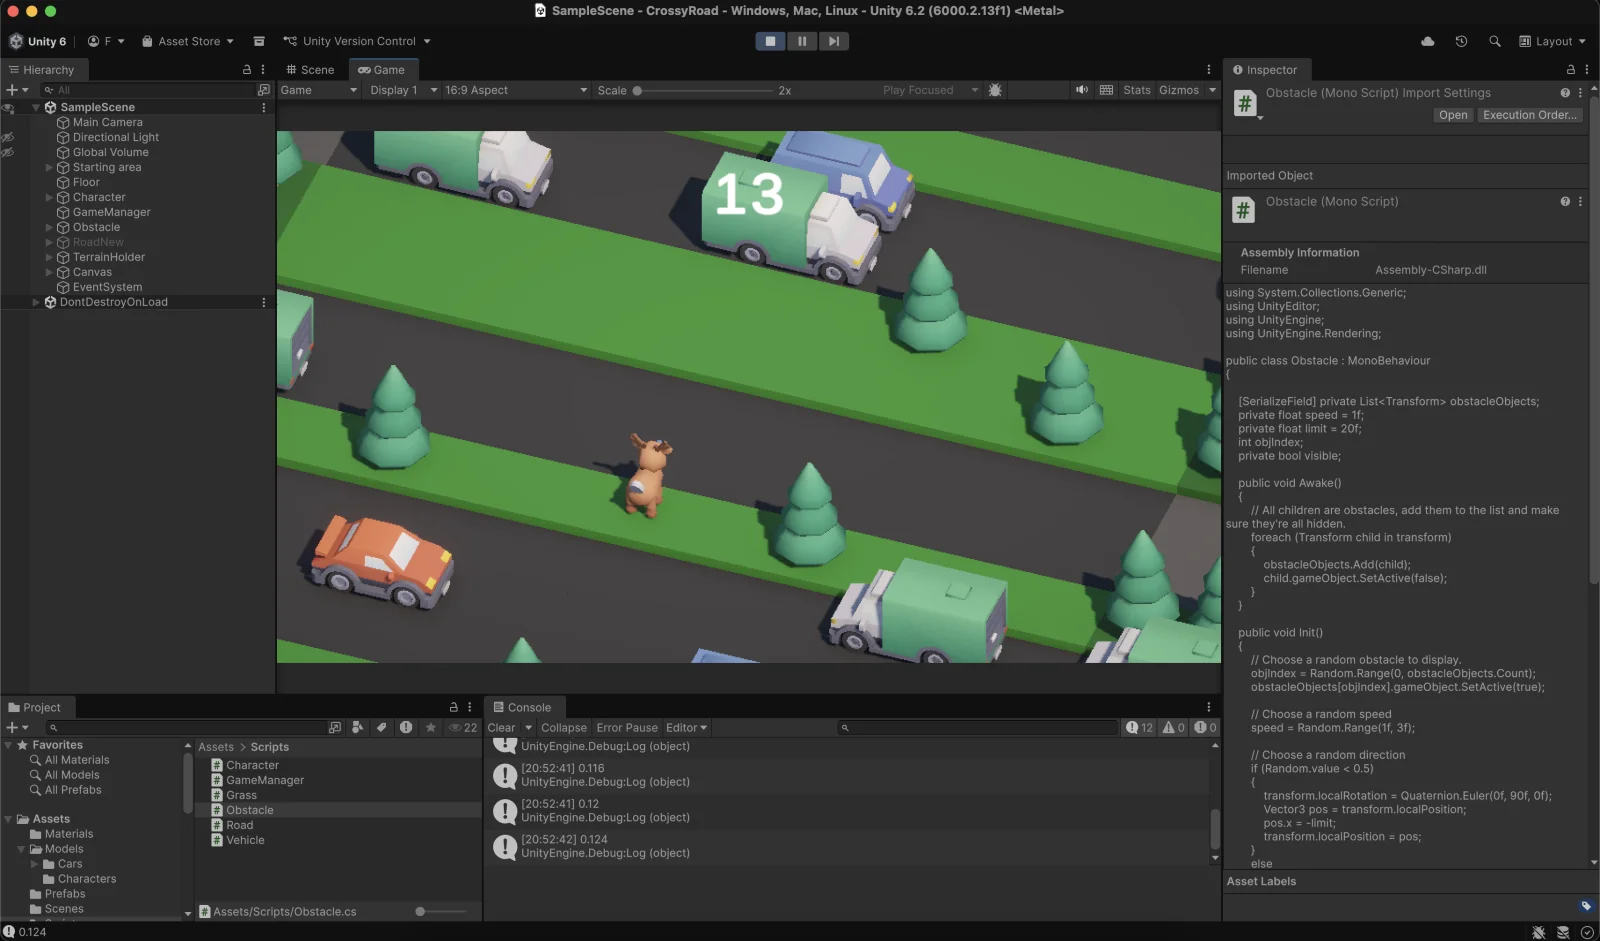This screenshot has height=941, width=1600.
Task: Open the Undo History icon
Action: point(1461,41)
